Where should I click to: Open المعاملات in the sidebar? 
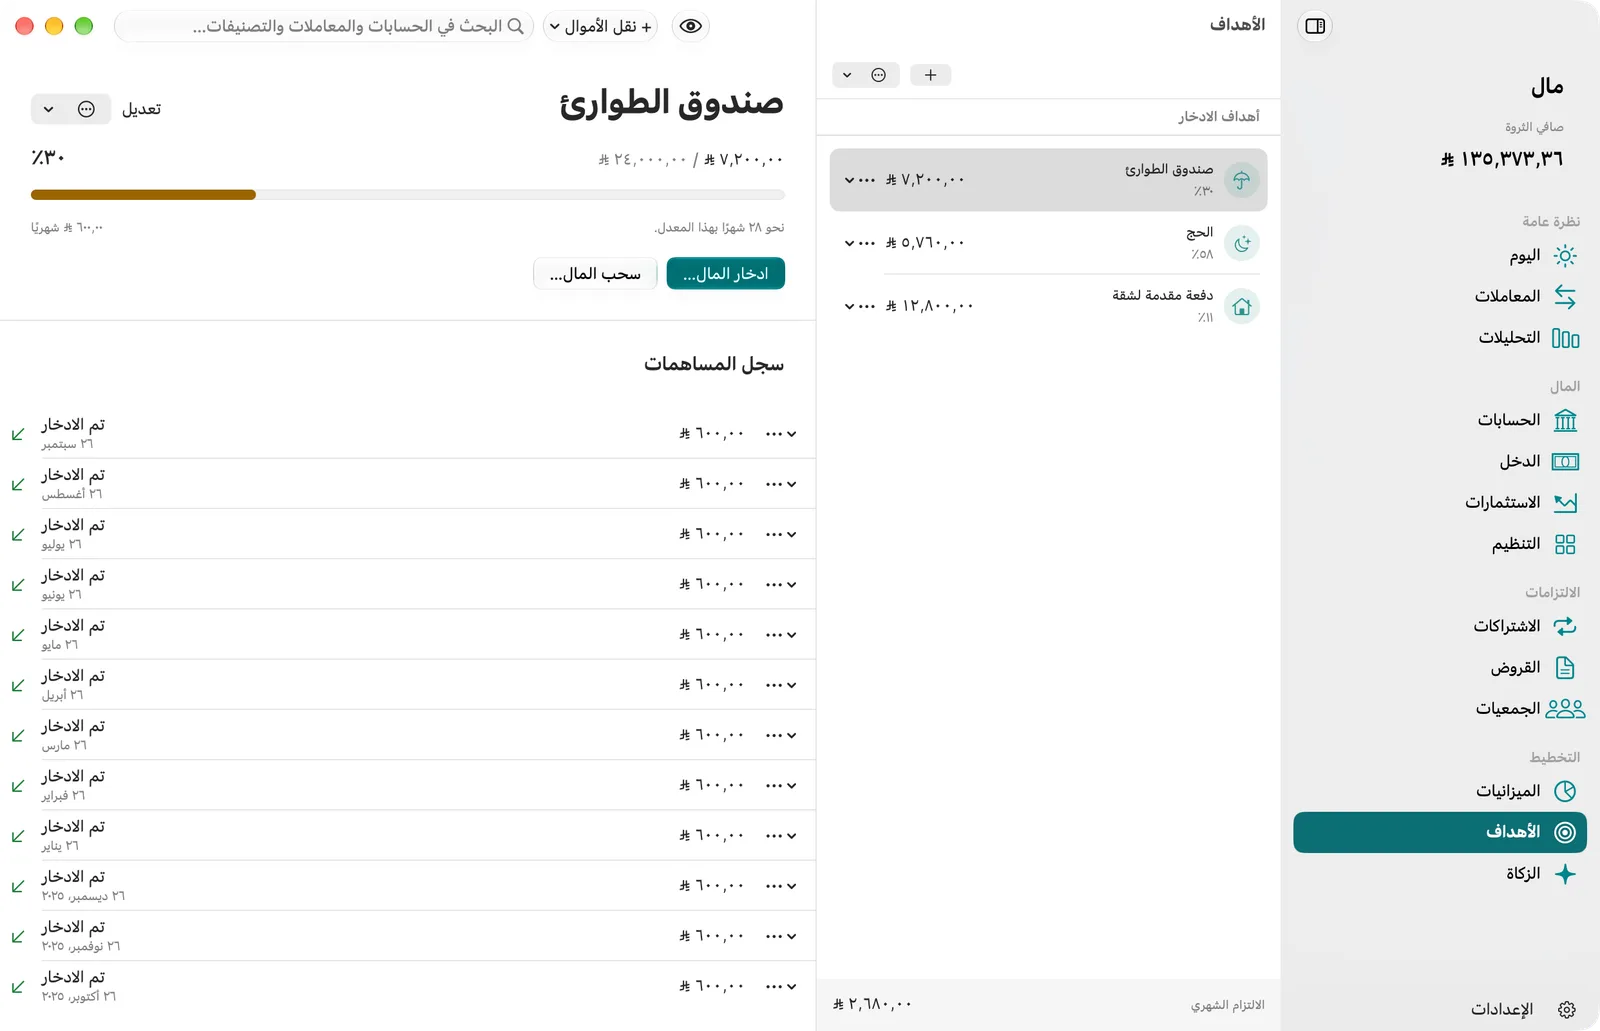pos(1440,297)
